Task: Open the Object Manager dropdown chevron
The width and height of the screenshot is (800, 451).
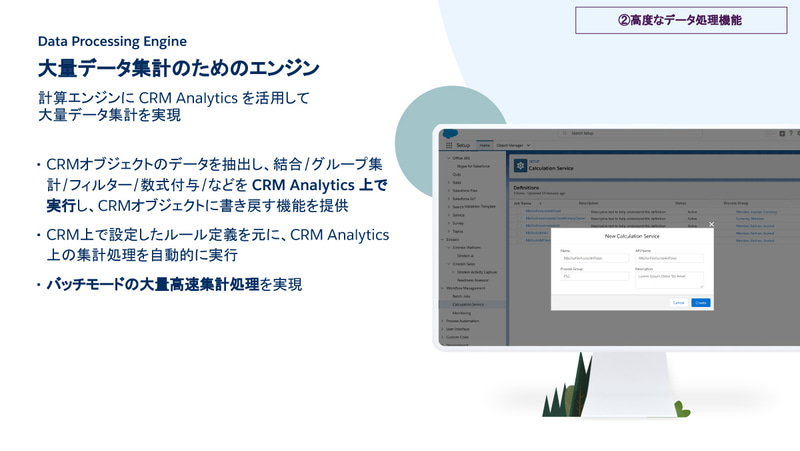Action: [x=529, y=145]
